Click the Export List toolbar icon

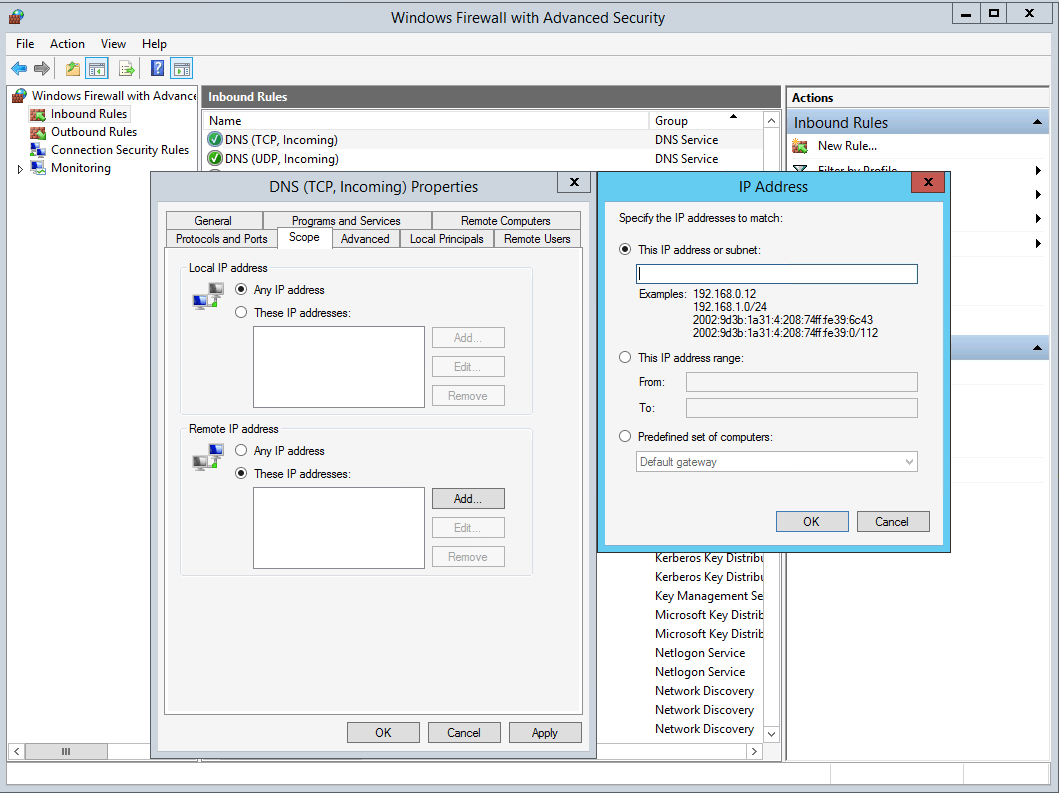[126, 68]
